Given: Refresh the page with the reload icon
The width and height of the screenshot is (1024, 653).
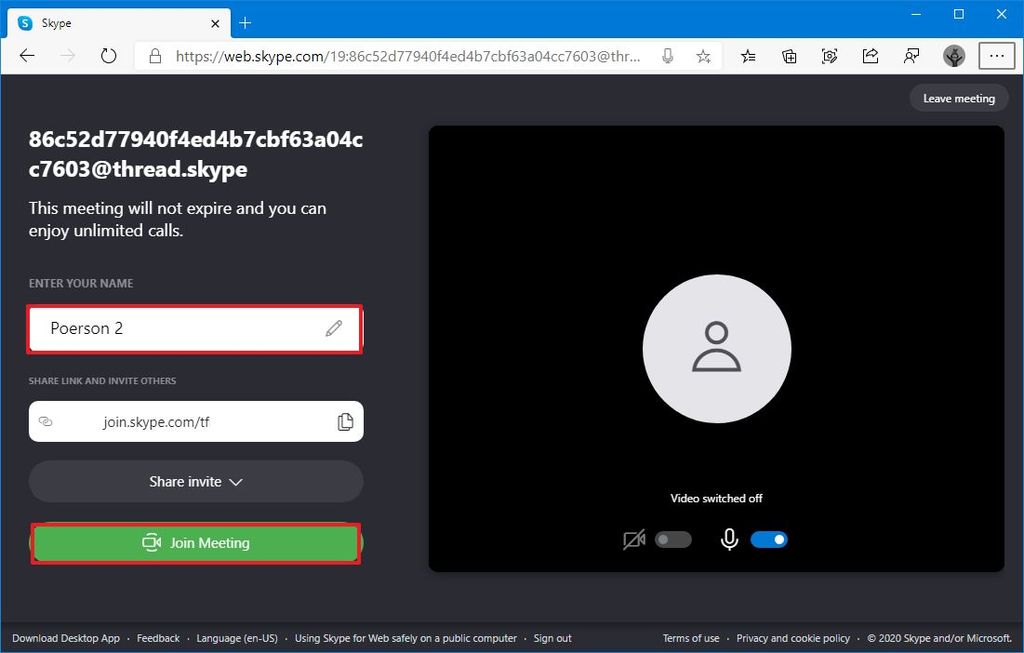Looking at the screenshot, I should point(108,56).
